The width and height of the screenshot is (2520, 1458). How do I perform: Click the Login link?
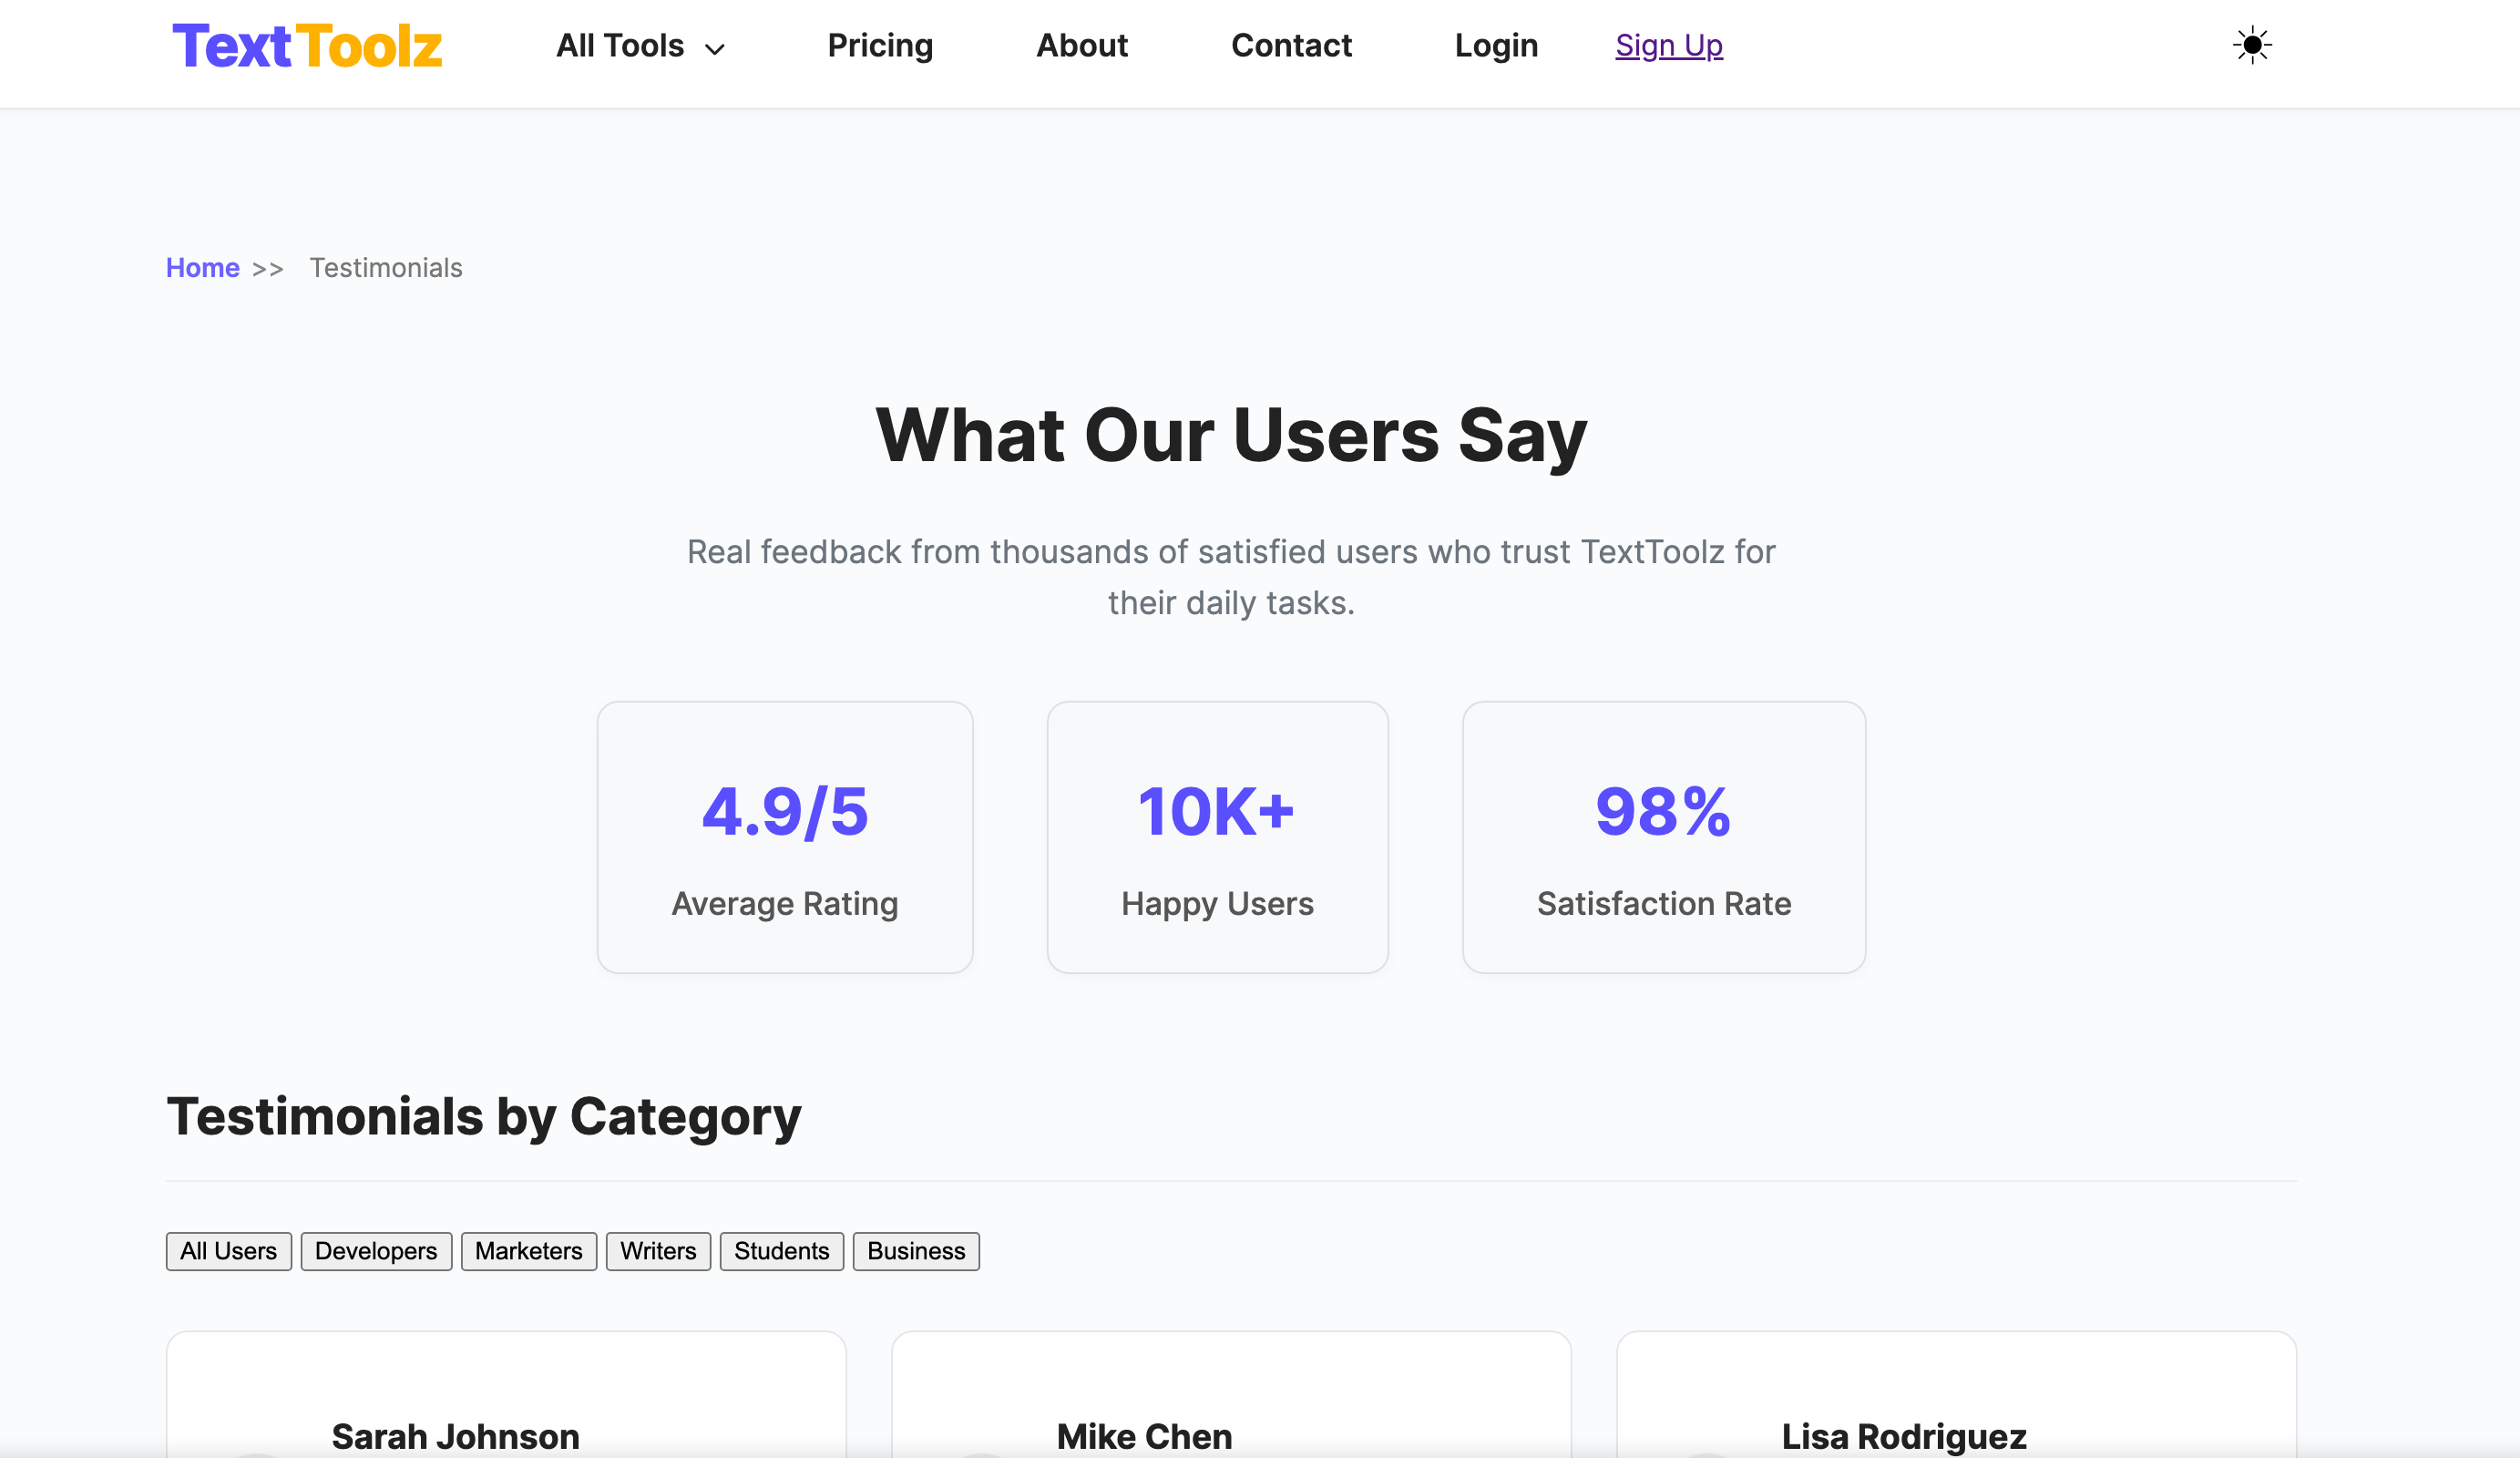(1496, 45)
